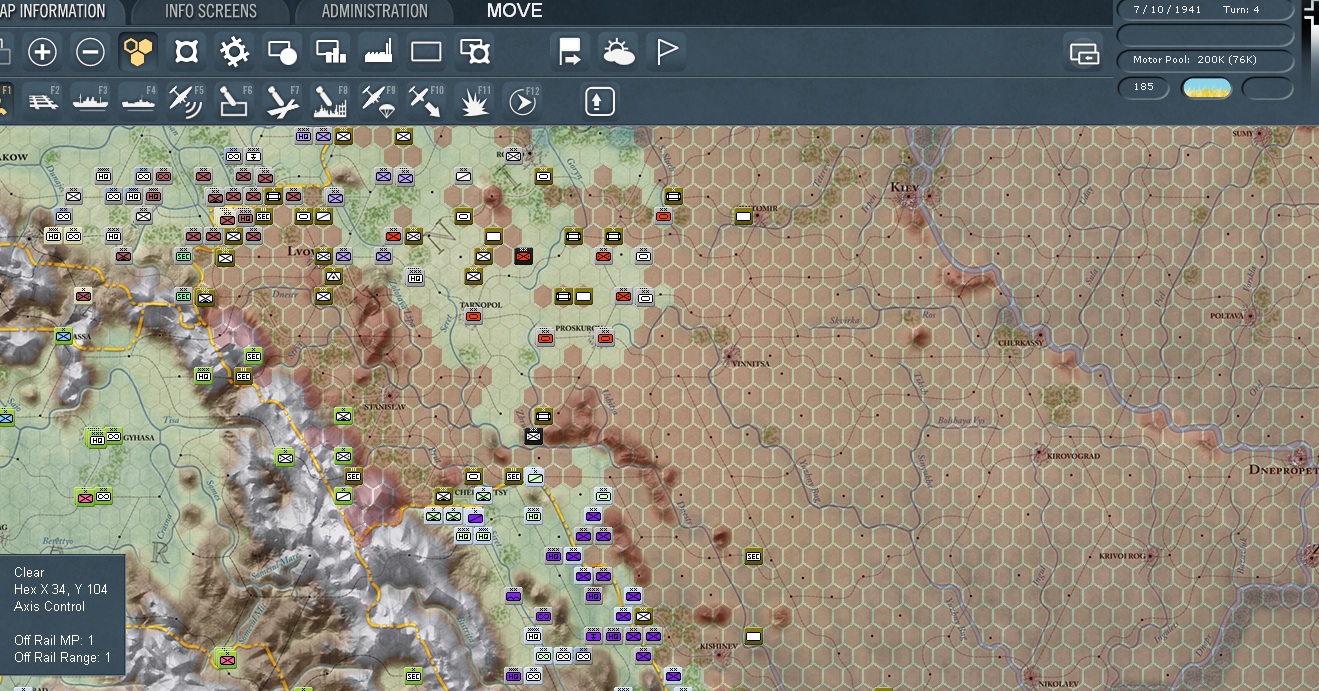Select the F2 rail mode icon
This screenshot has height=691, width=1319.
coord(43,101)
